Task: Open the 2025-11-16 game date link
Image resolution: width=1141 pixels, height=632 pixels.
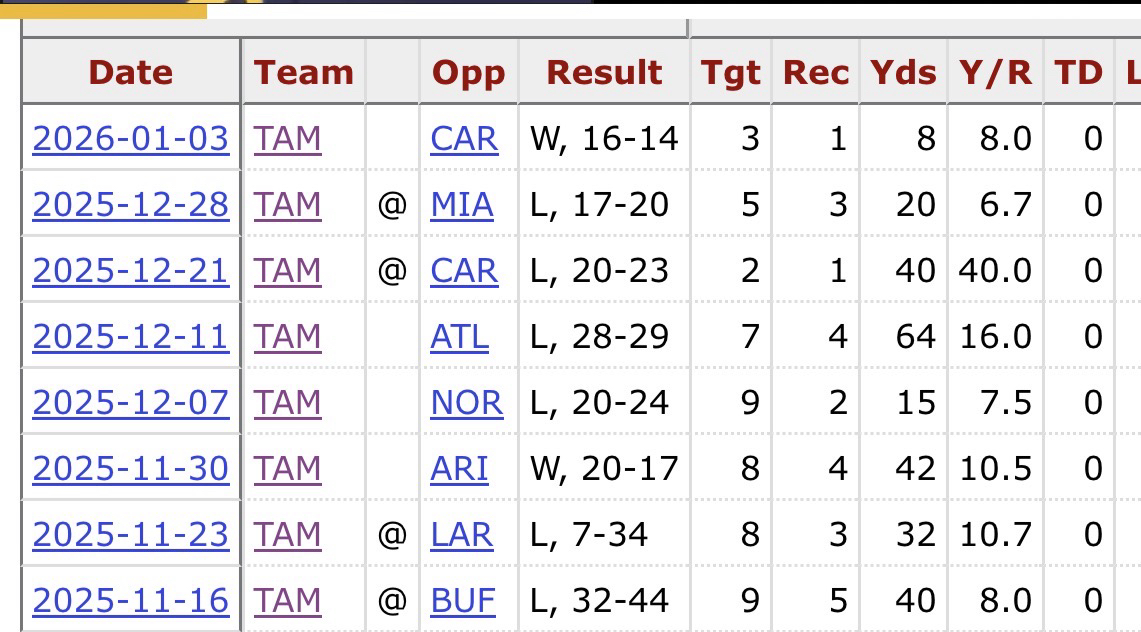Action: (x=130, y=600)
